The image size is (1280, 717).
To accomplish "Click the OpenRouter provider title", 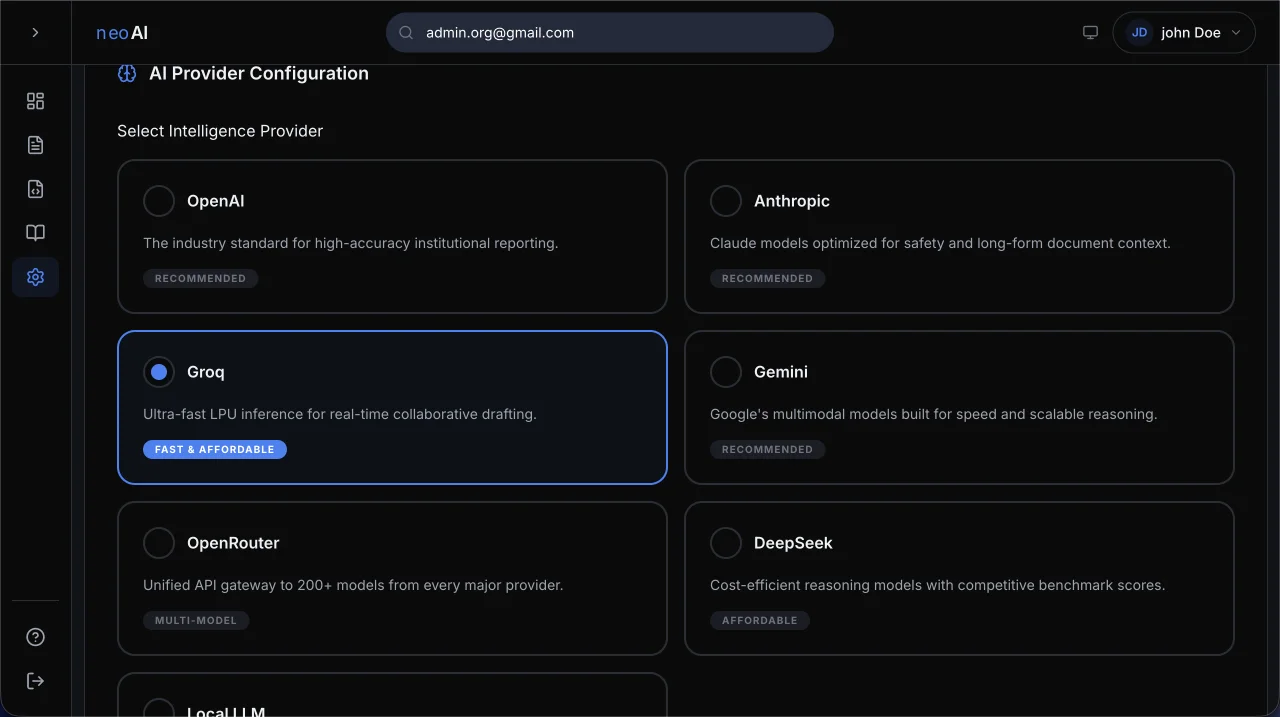I will pyautogui.click(x=233, y=543).
